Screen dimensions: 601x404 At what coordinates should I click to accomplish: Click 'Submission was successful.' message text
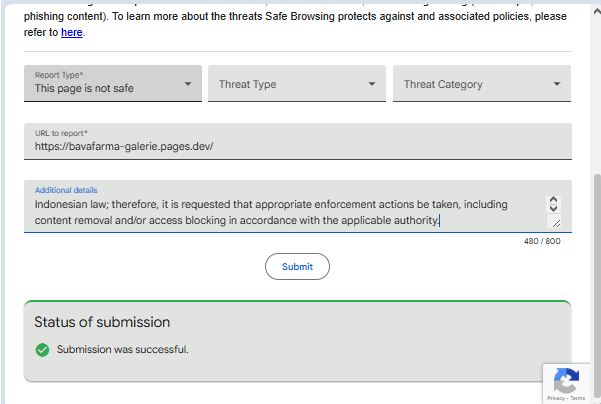tap(123, 350)
